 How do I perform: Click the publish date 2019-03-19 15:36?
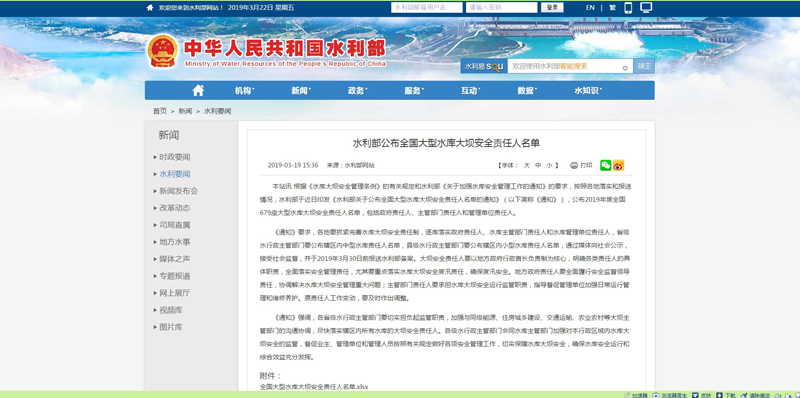coord(293,165)
